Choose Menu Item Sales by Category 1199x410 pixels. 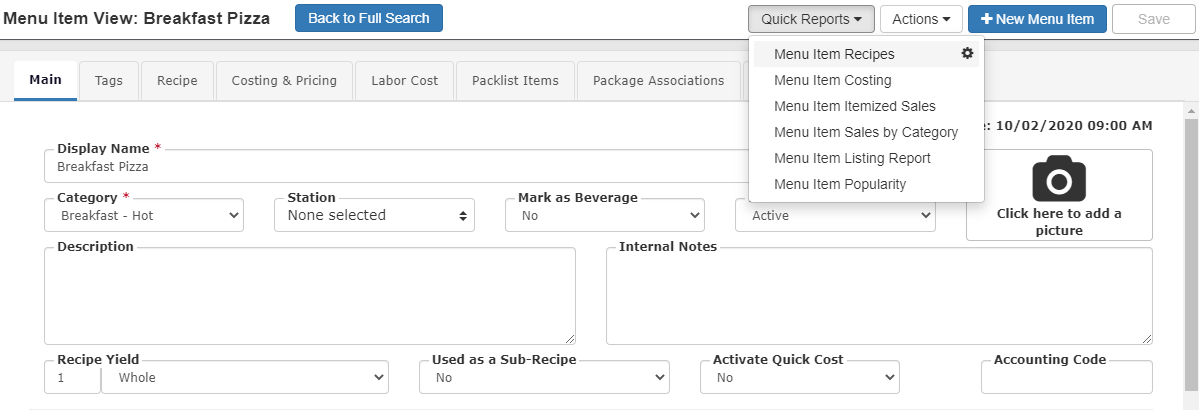click(x=866, y=132)
